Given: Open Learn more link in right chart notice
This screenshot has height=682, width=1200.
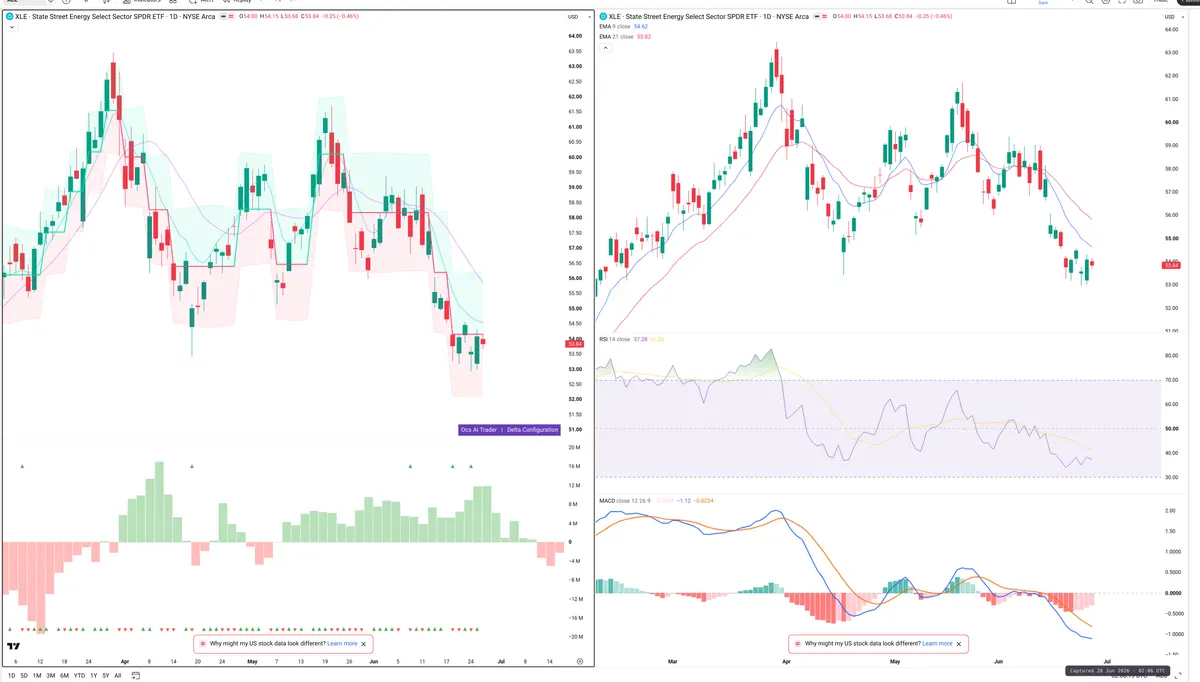Looking at the screenshot, I should (x=937, y=644).
